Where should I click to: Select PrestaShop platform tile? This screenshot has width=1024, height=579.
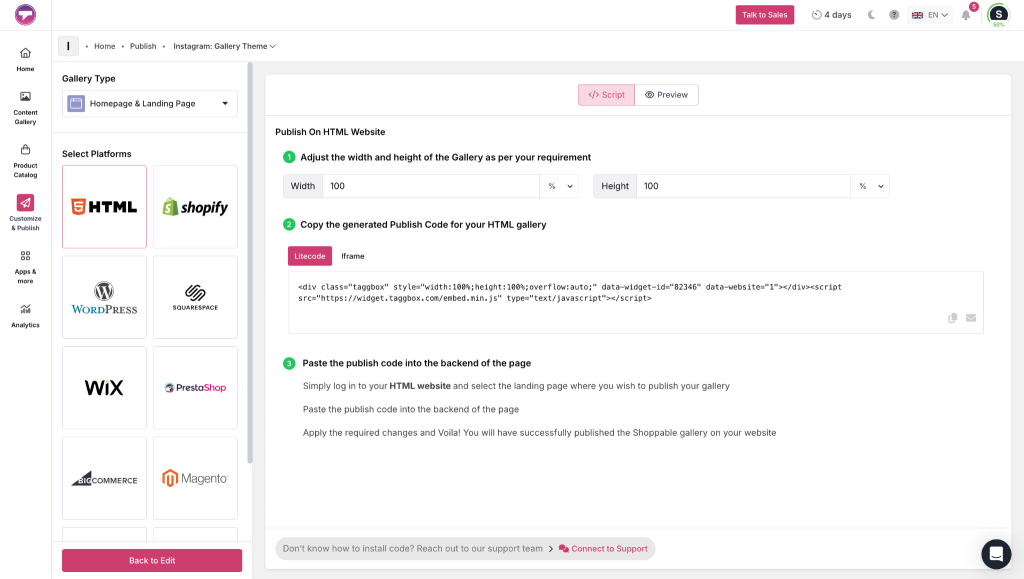point(195,388)
